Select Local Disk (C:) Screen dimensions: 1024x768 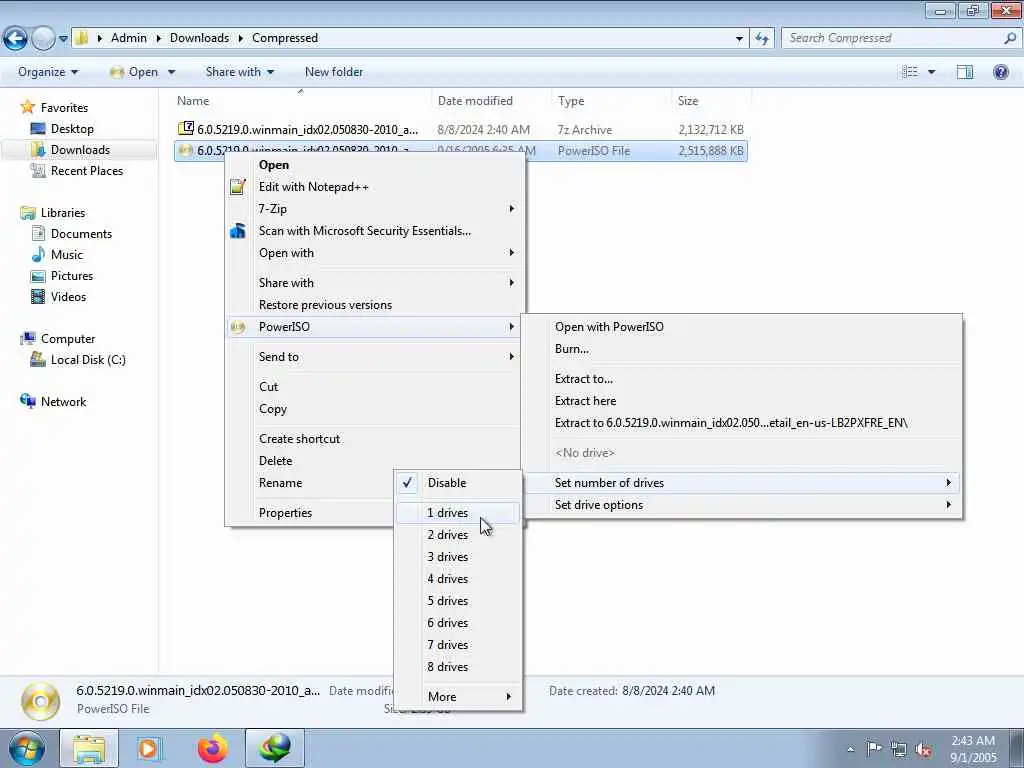tap(88, 360)
